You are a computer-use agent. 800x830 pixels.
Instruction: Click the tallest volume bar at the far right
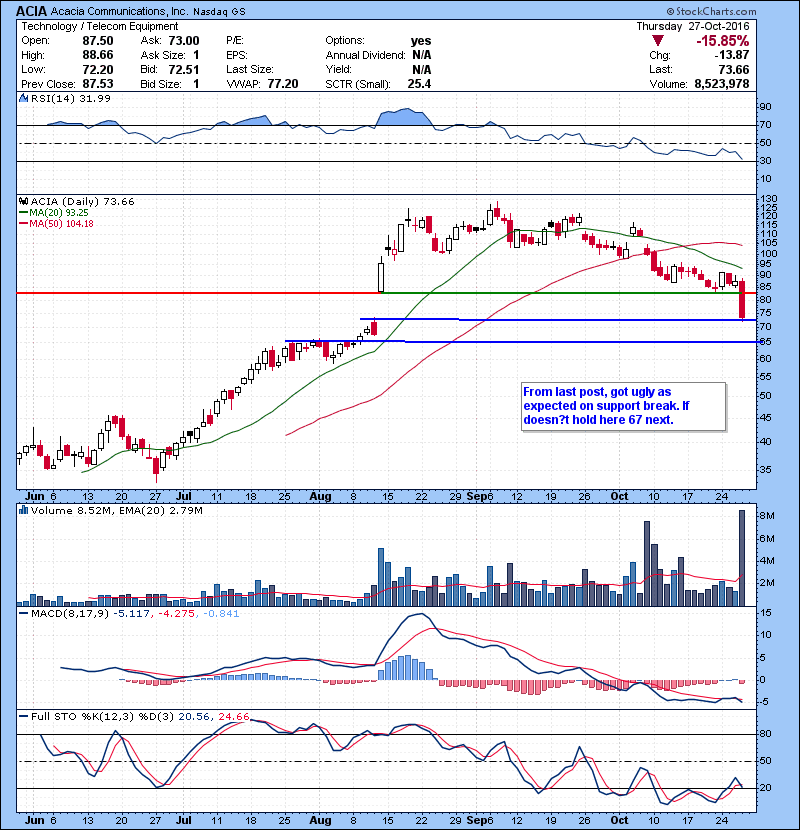point(742,558)
